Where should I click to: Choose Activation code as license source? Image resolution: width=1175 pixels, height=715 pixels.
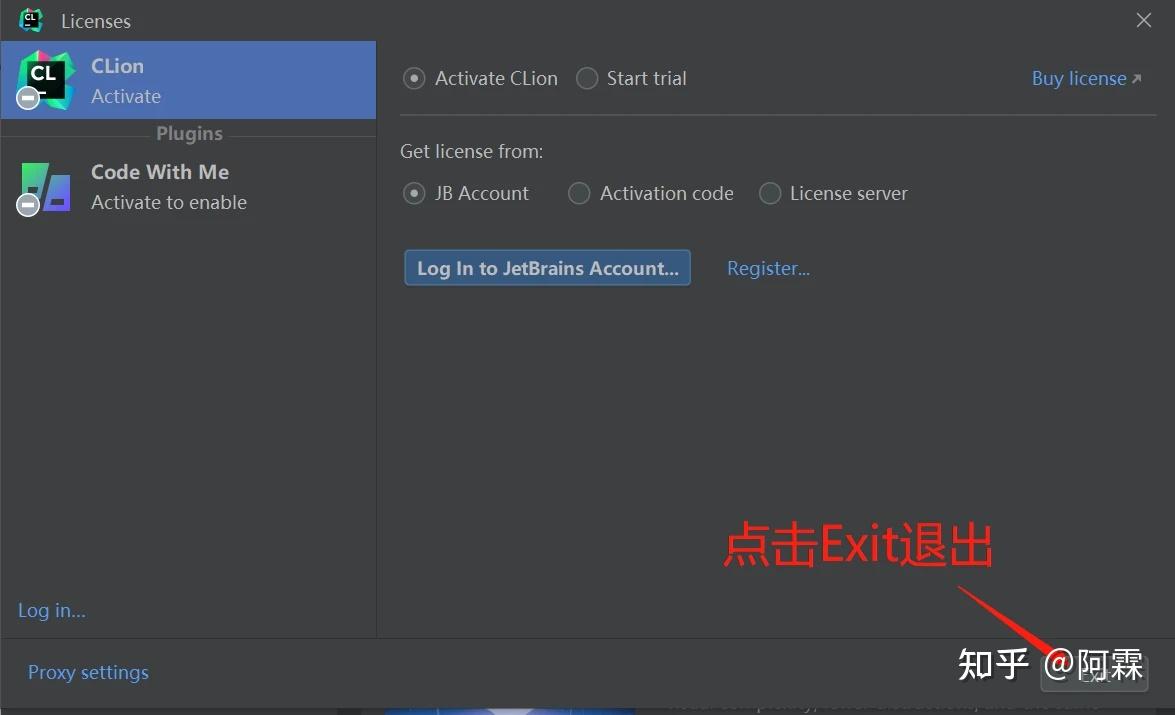coord(579,193)
